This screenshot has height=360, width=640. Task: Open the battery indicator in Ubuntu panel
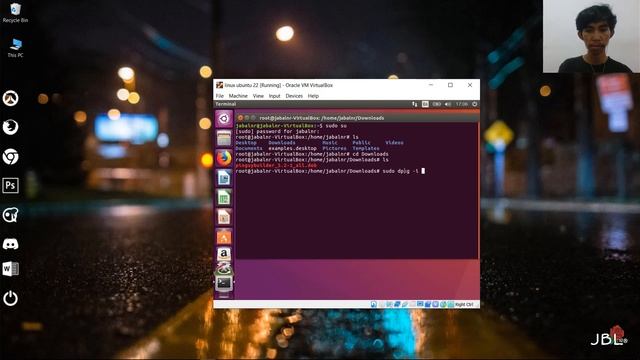click(436, 104)
